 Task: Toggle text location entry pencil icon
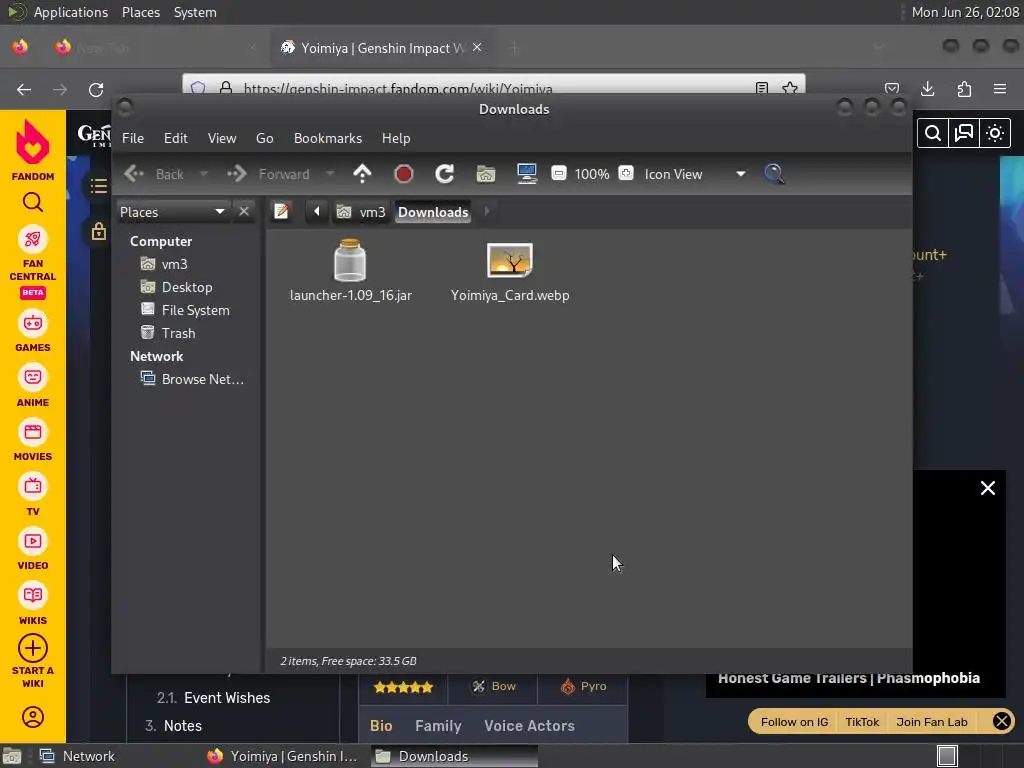[x=281, y=212]
